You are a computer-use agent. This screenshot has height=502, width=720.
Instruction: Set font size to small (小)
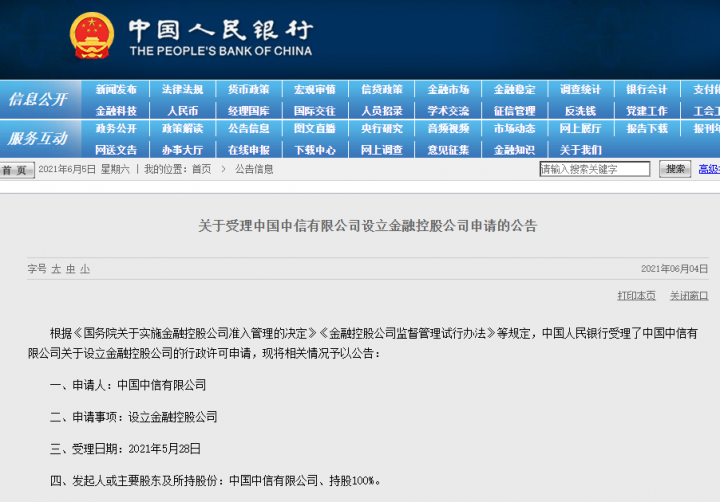pos(84,269)
